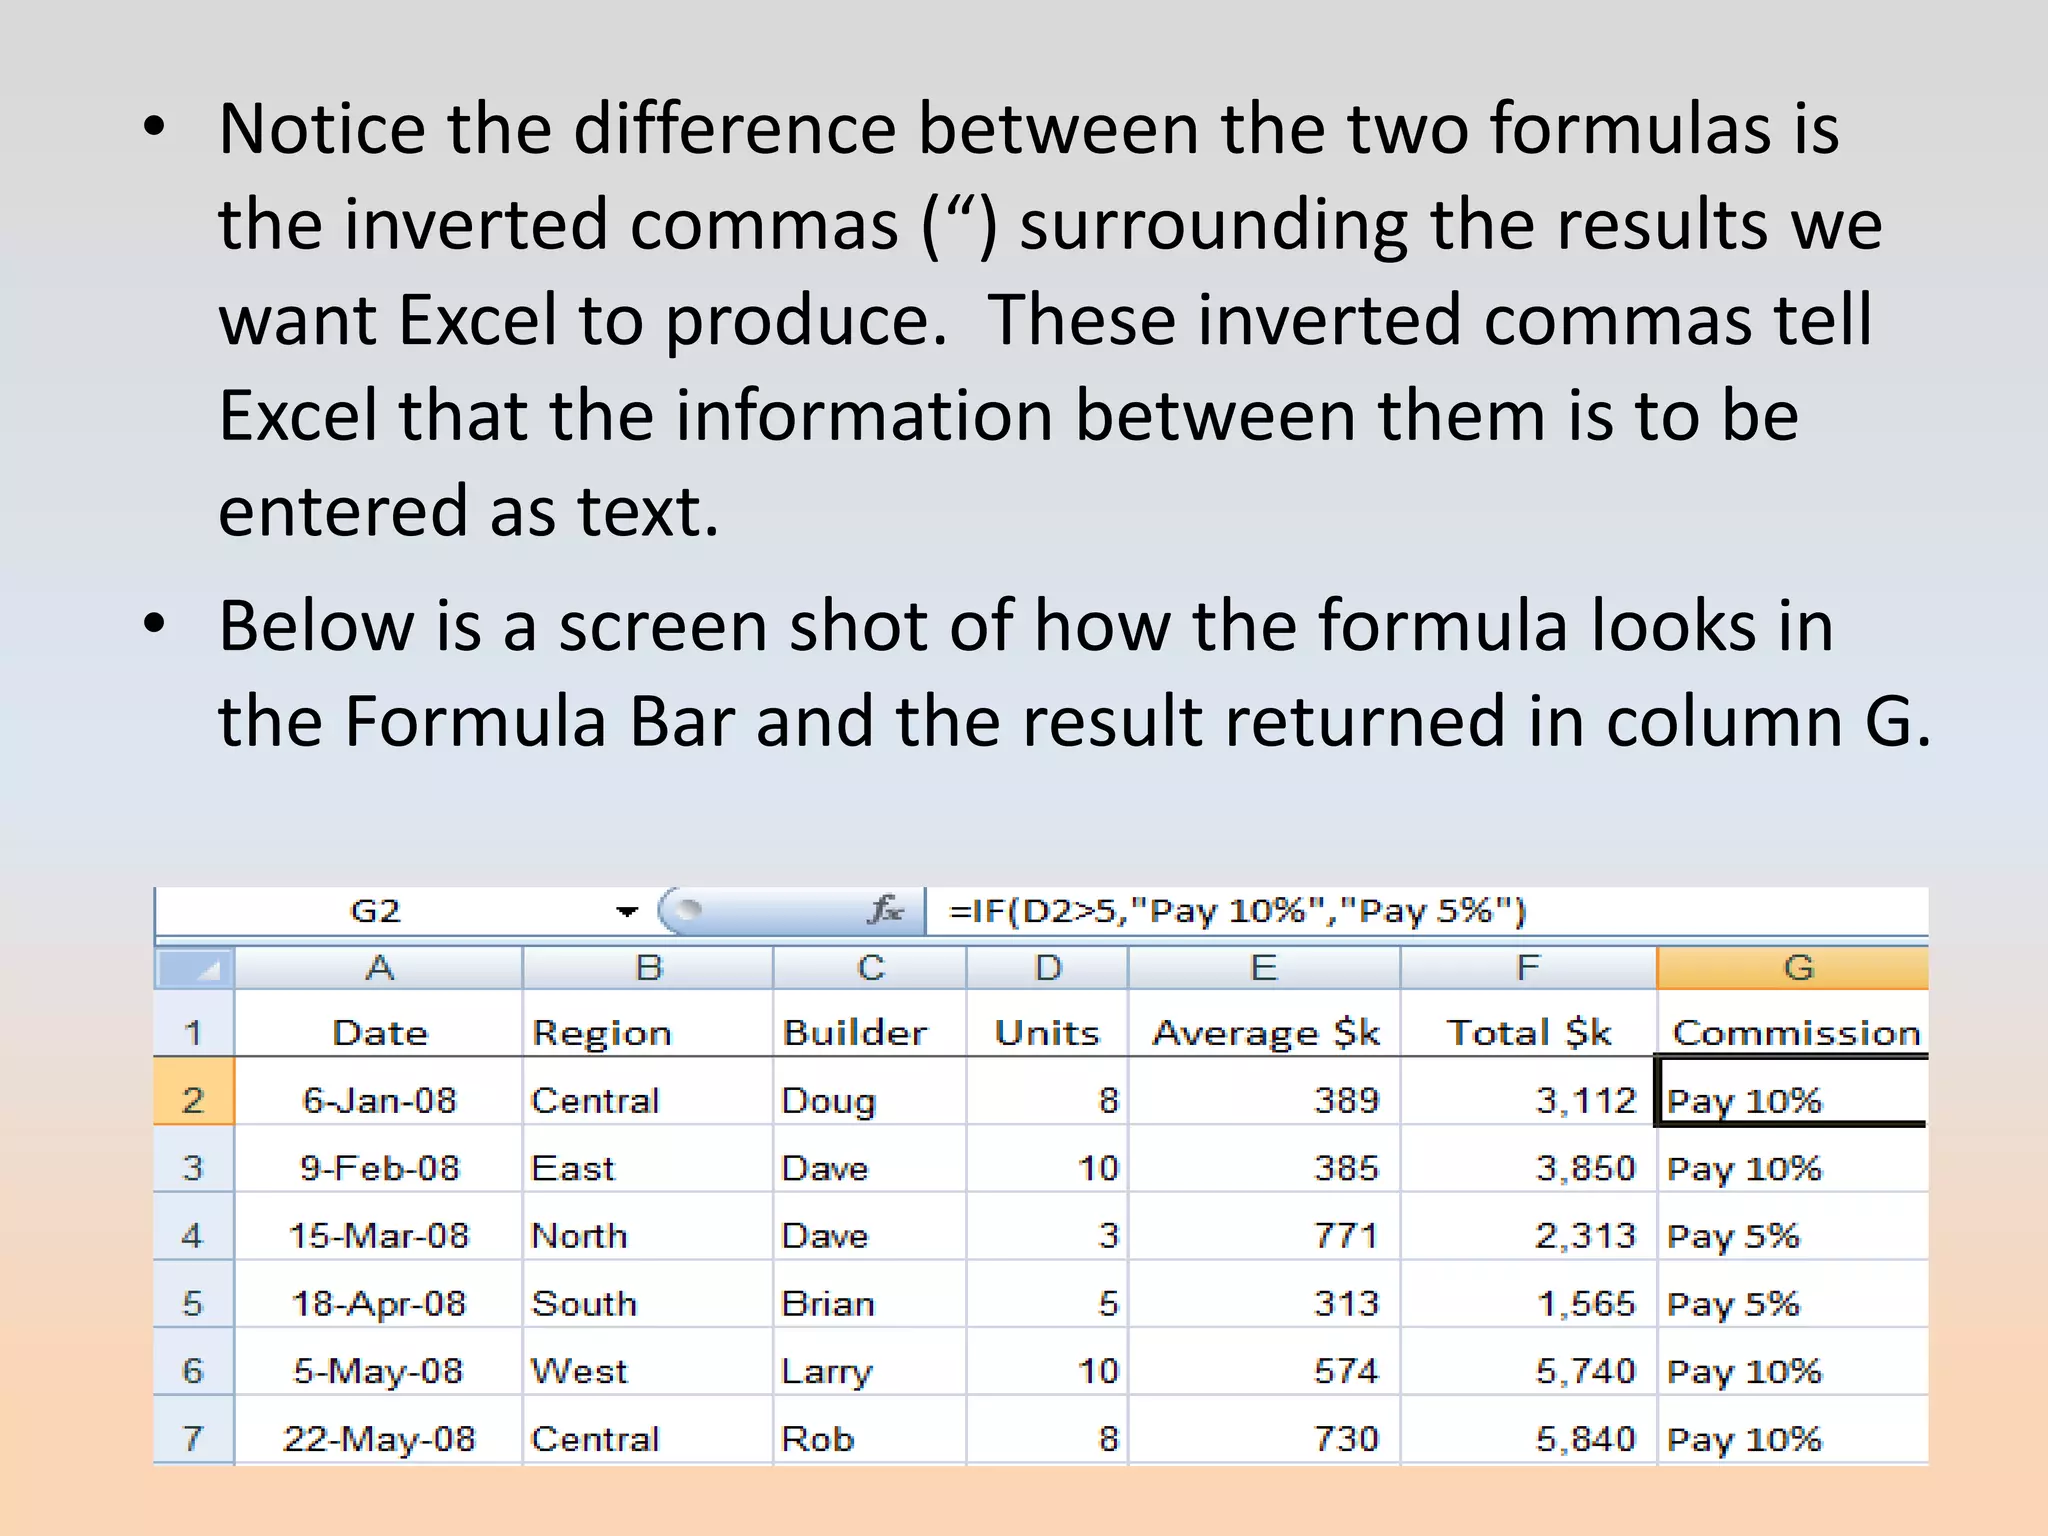2048x1536 pixels.
Task: Select column A header
Action: tap(379, 968)
